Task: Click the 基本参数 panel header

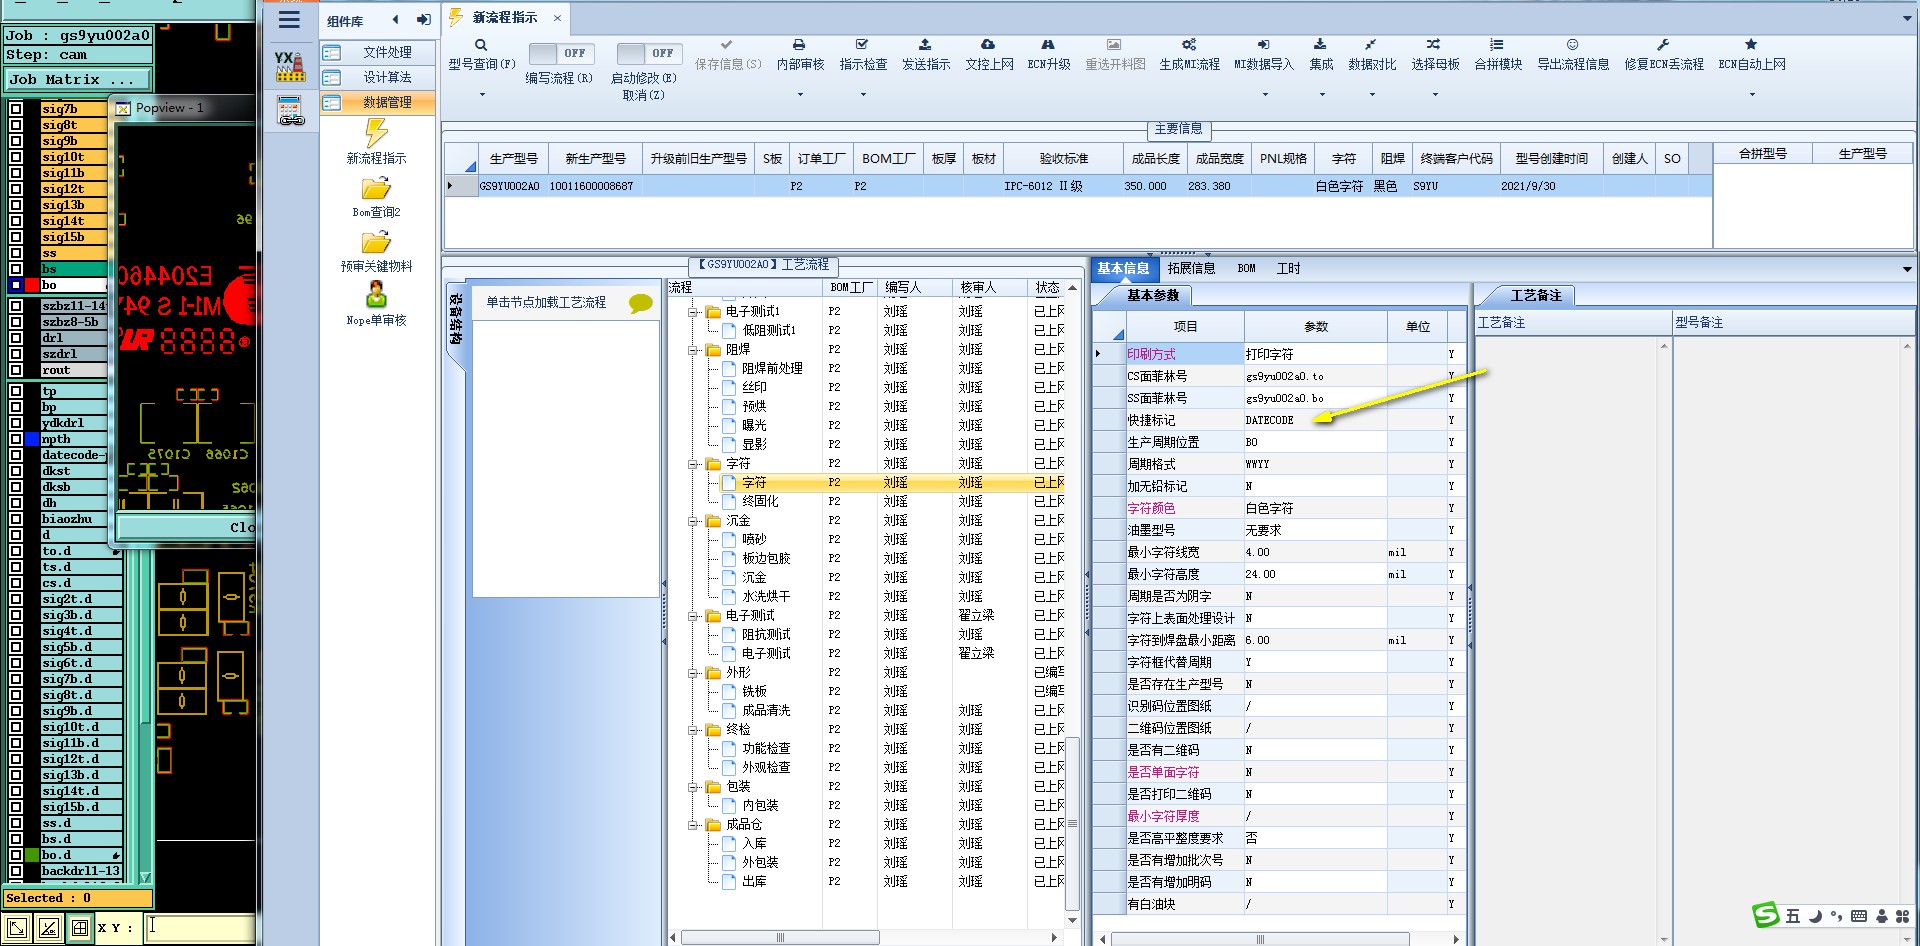Action: point(1153,295)
